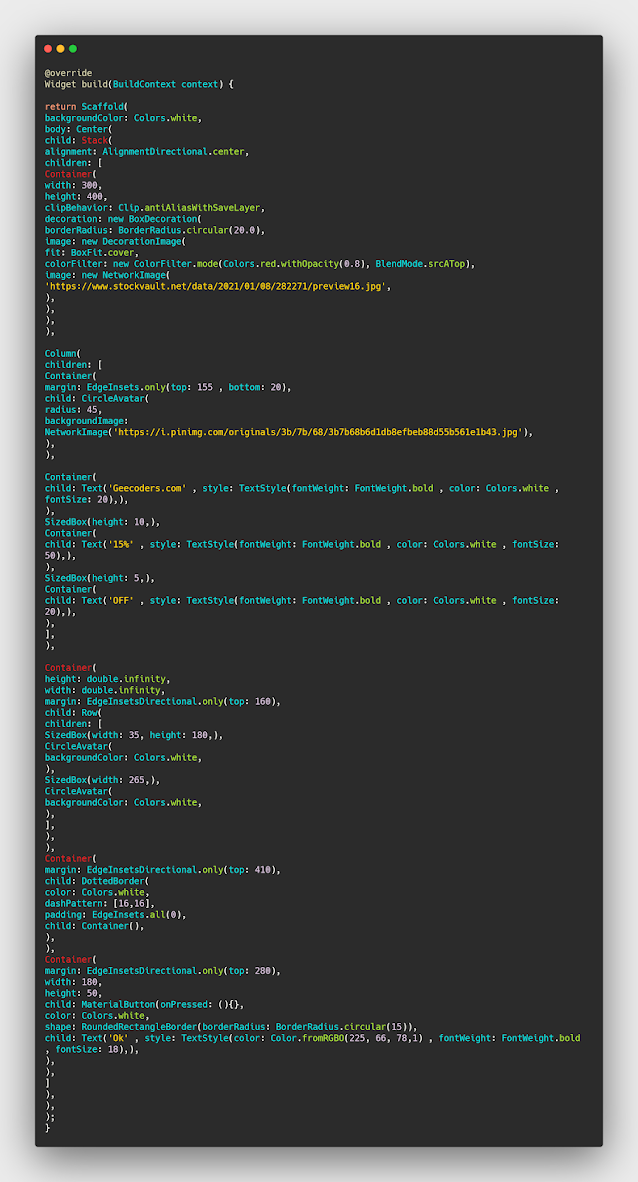Image resolution: width=638 pixels, height=1182 pixels.
Task: Click the red close window dot
Action: coord(48,49)
